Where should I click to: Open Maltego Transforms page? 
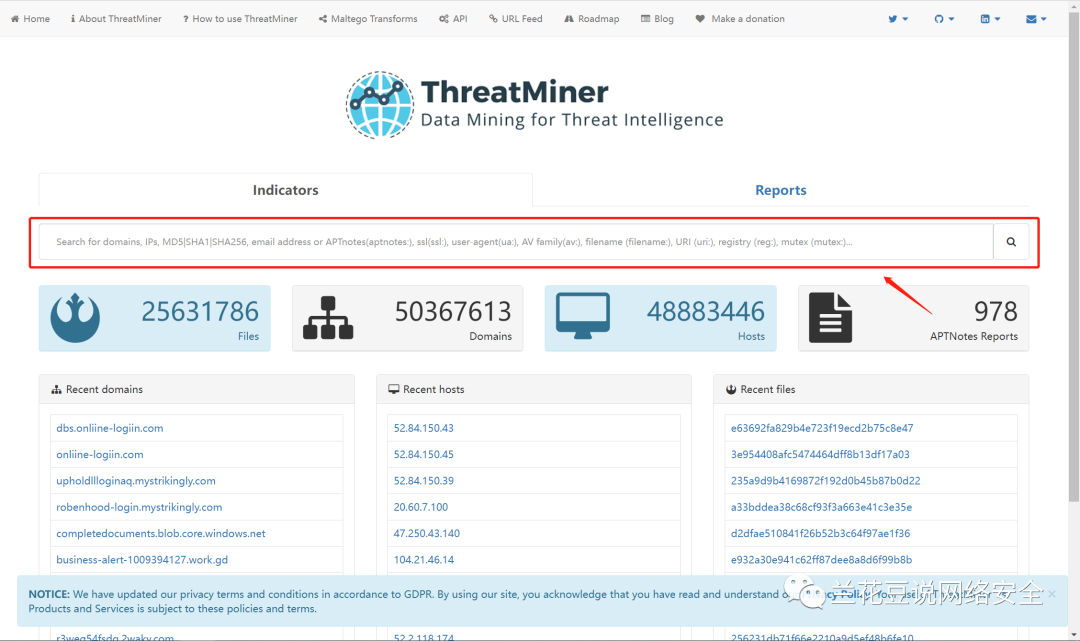pyautogui.click(x=368, y=19)
